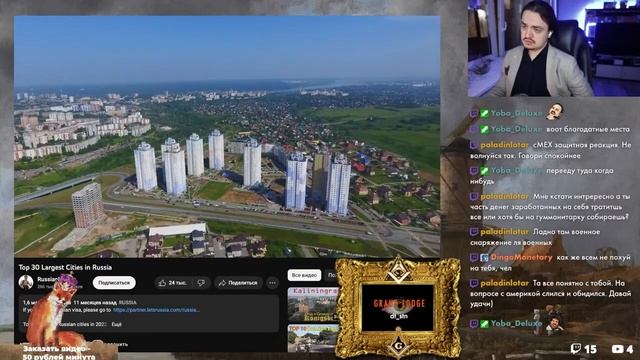Click username Yoba_Deluxe on 'перееду туда когда' message
The image size is (640, 360).
point(516,171)
